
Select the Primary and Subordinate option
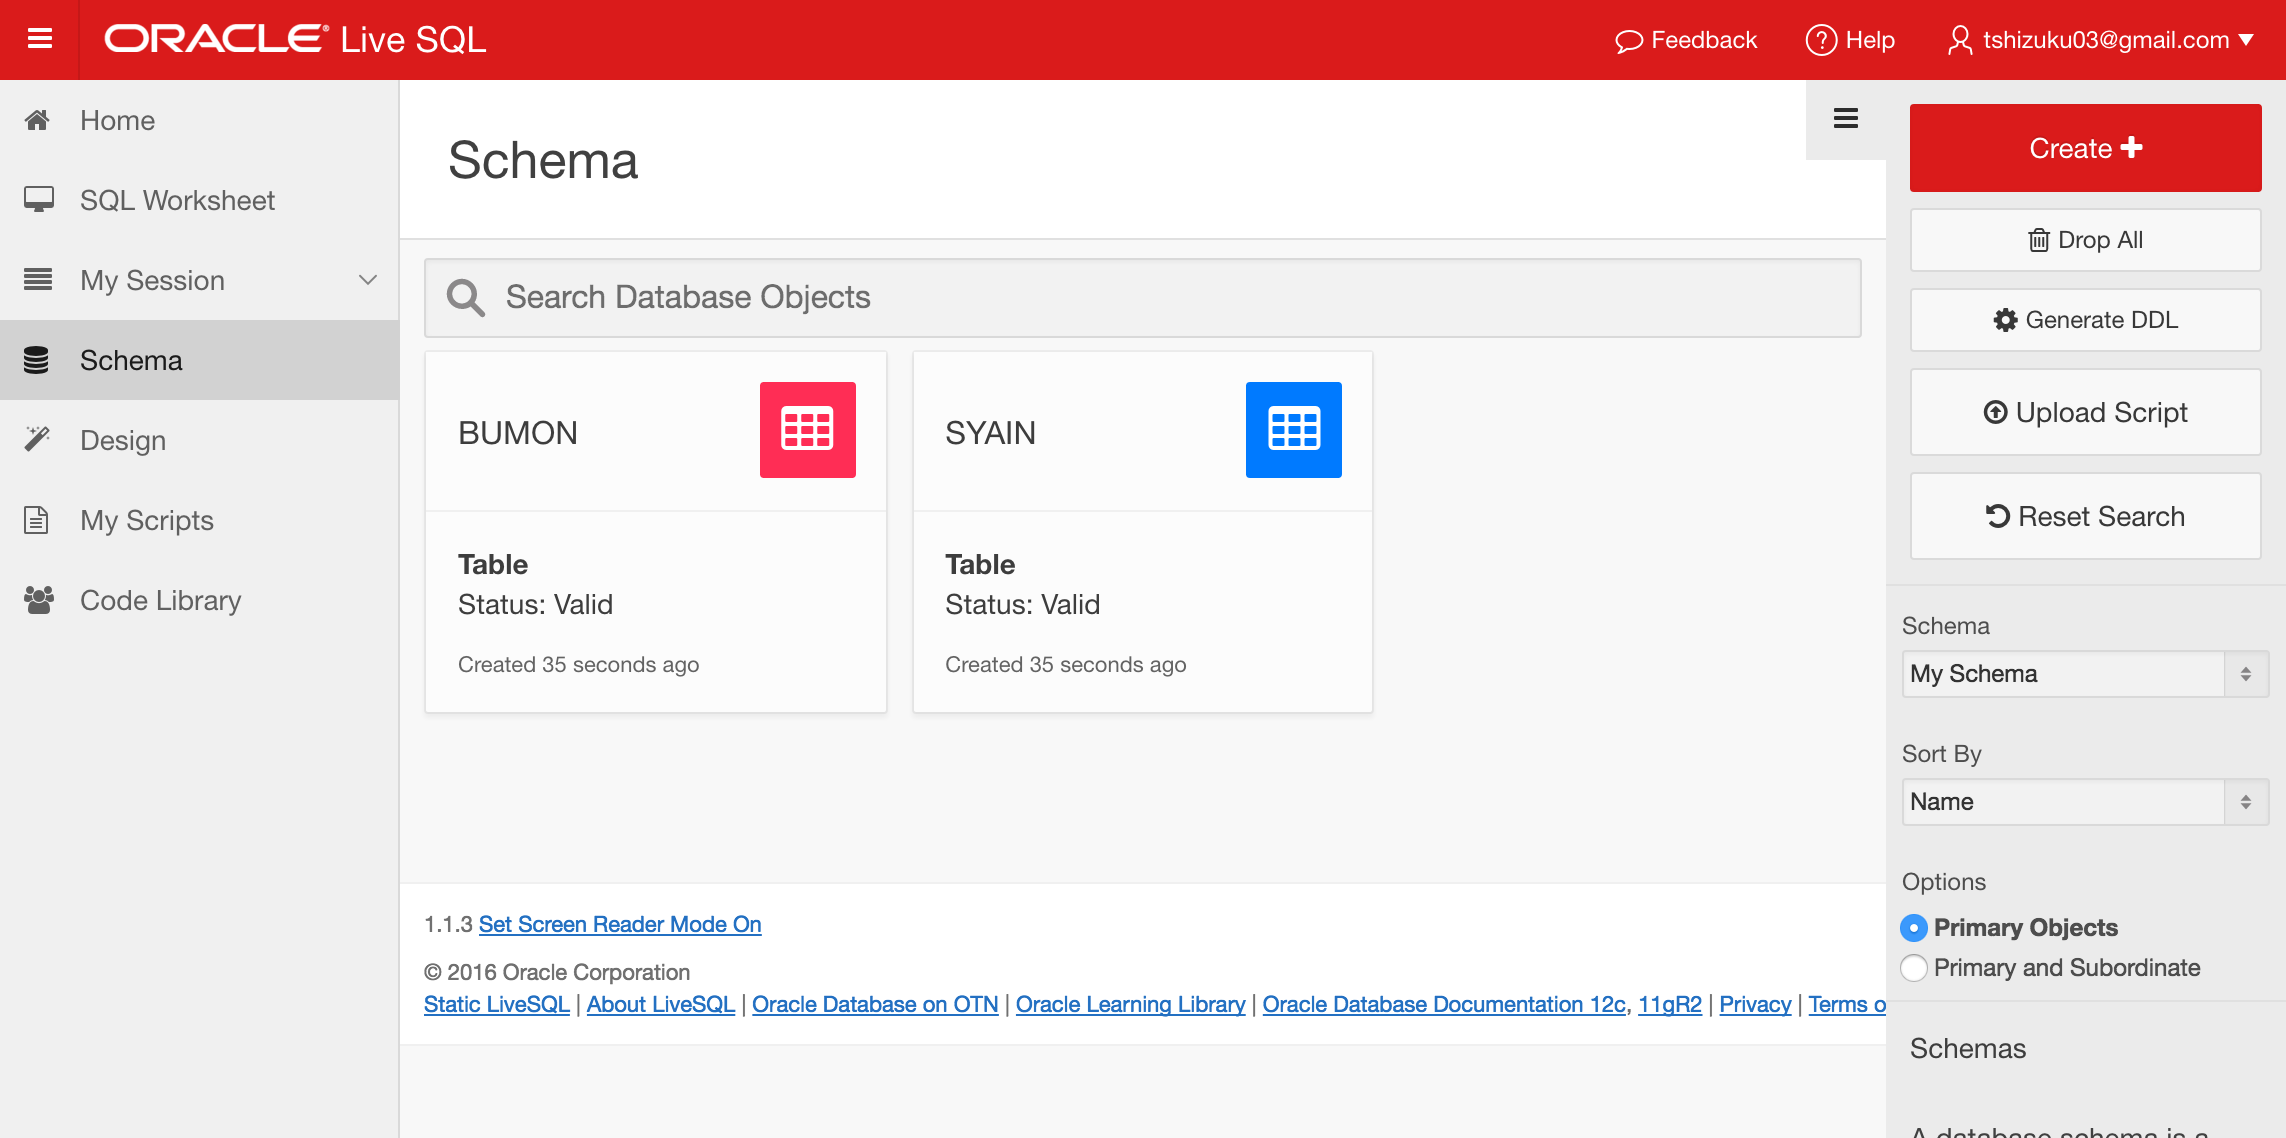(x=1913, y=968)
